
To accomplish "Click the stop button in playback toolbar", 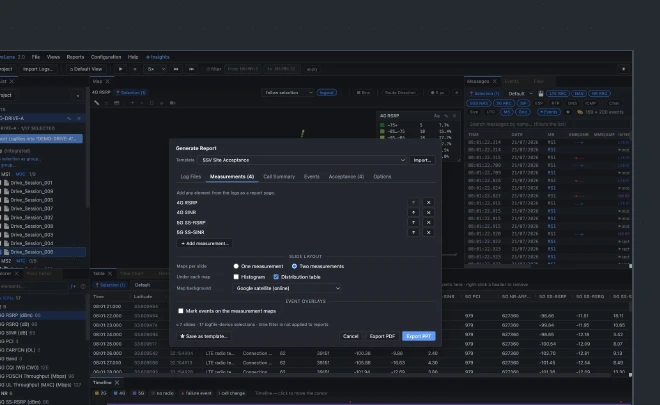I will coord(135,69).
